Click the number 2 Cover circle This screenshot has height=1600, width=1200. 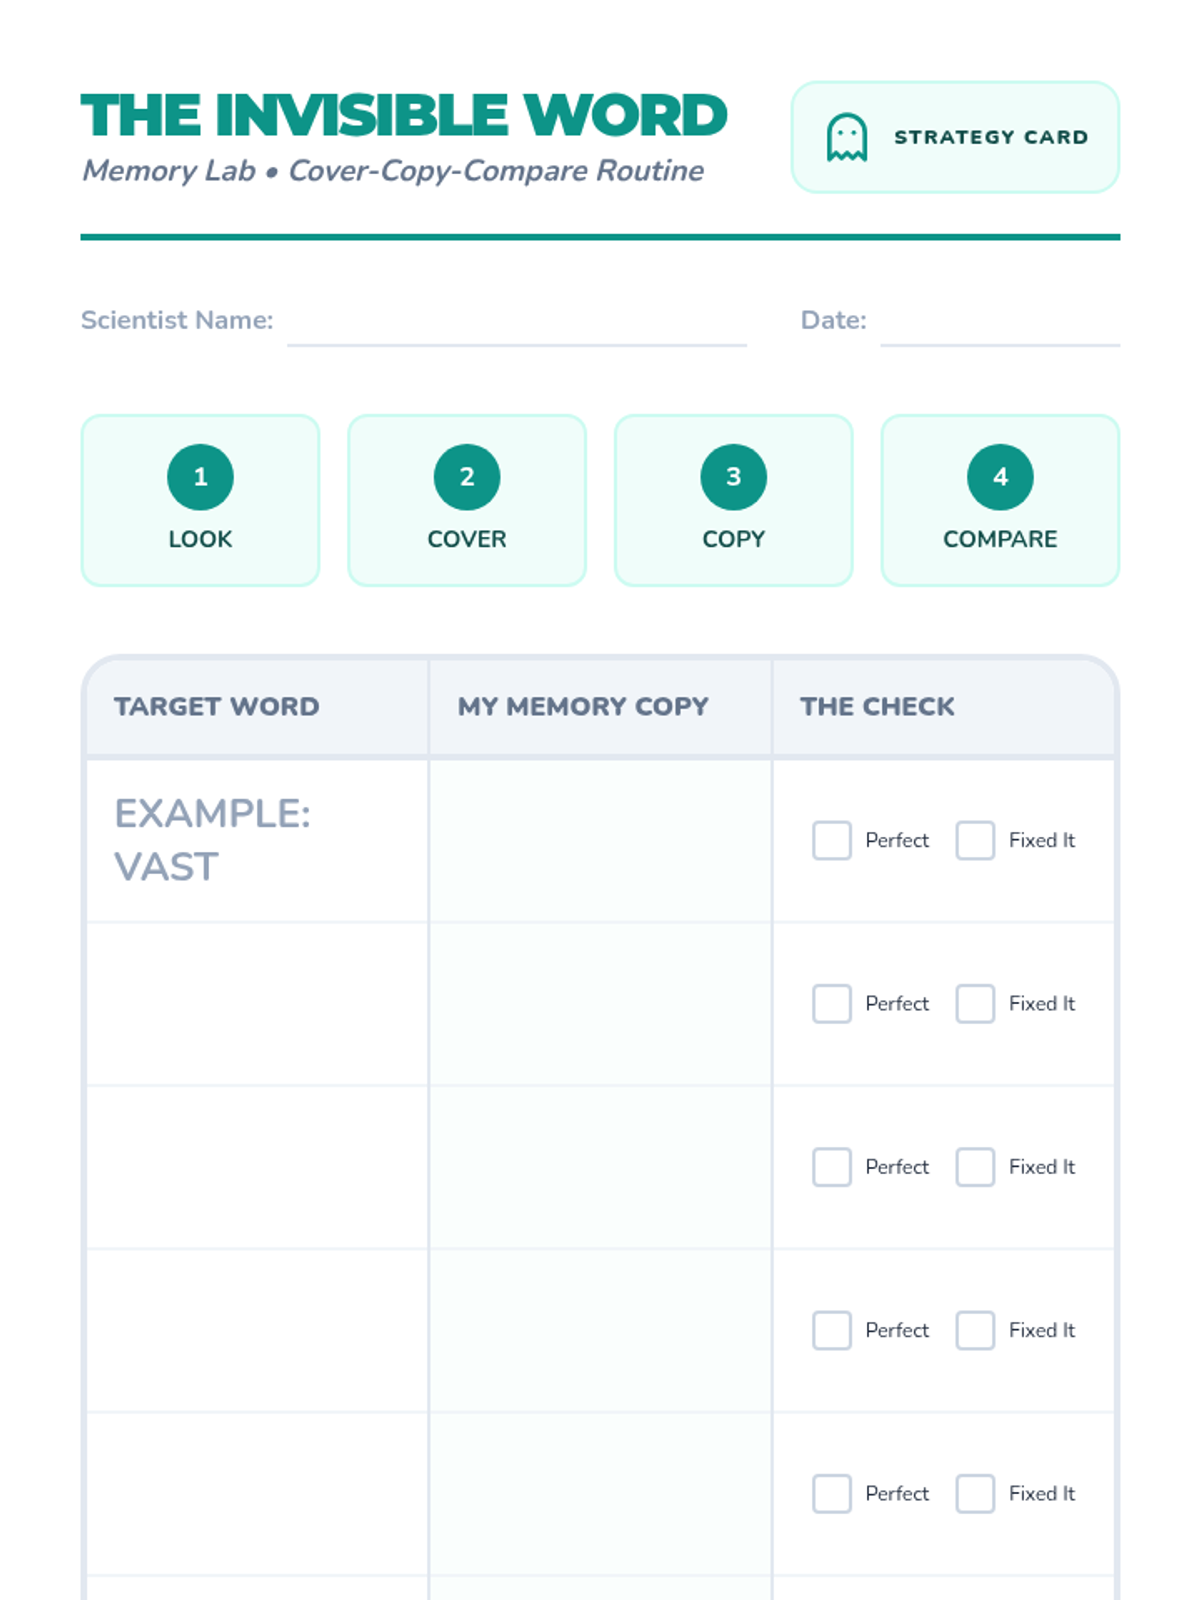click(467, 477)
